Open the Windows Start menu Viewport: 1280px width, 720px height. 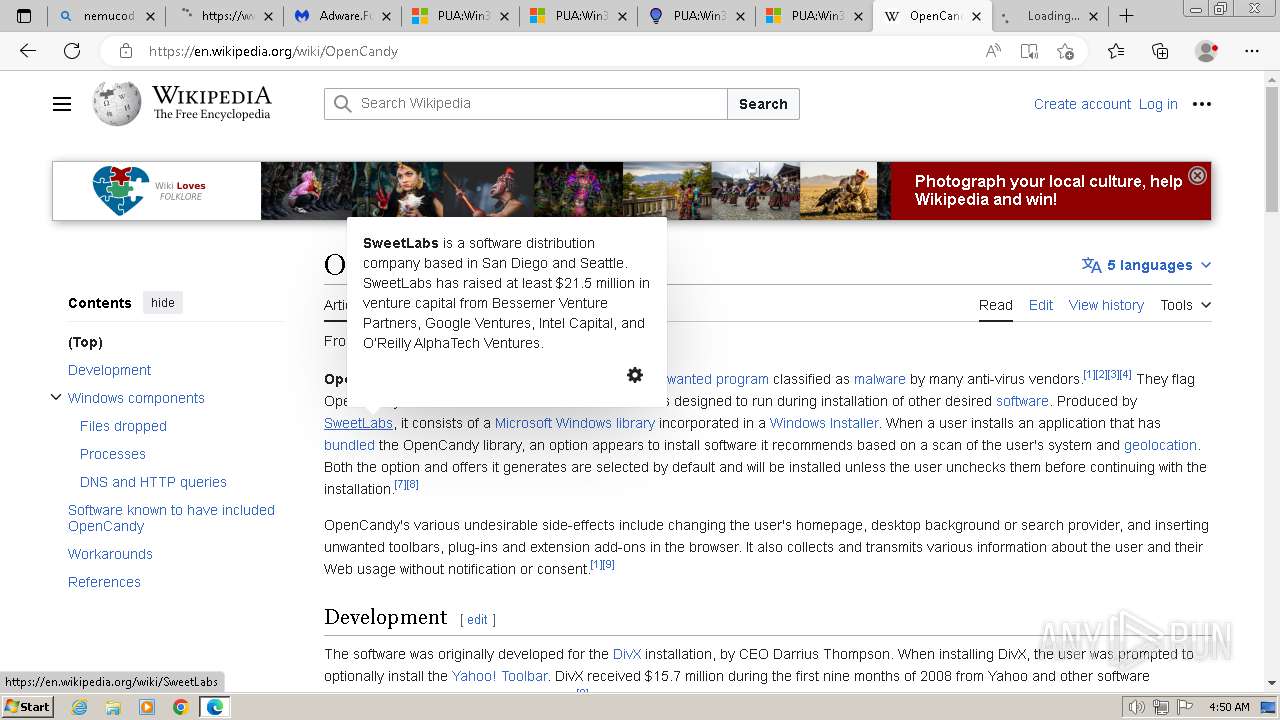pos(28,707)
